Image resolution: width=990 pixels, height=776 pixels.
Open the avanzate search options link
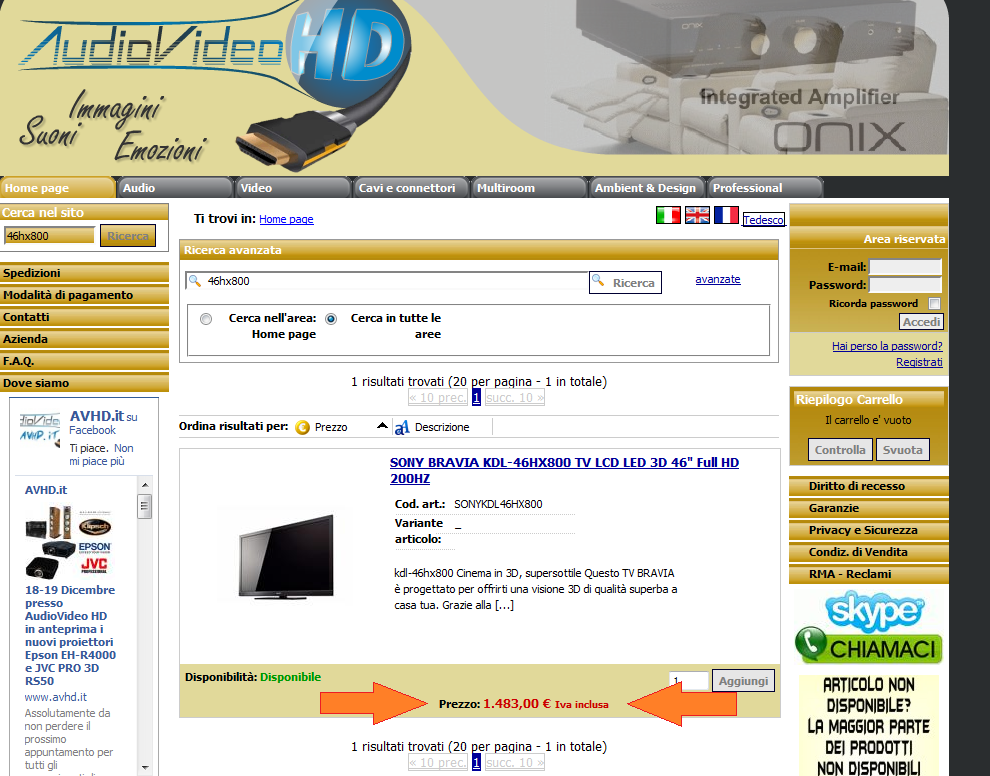(718, 279)
